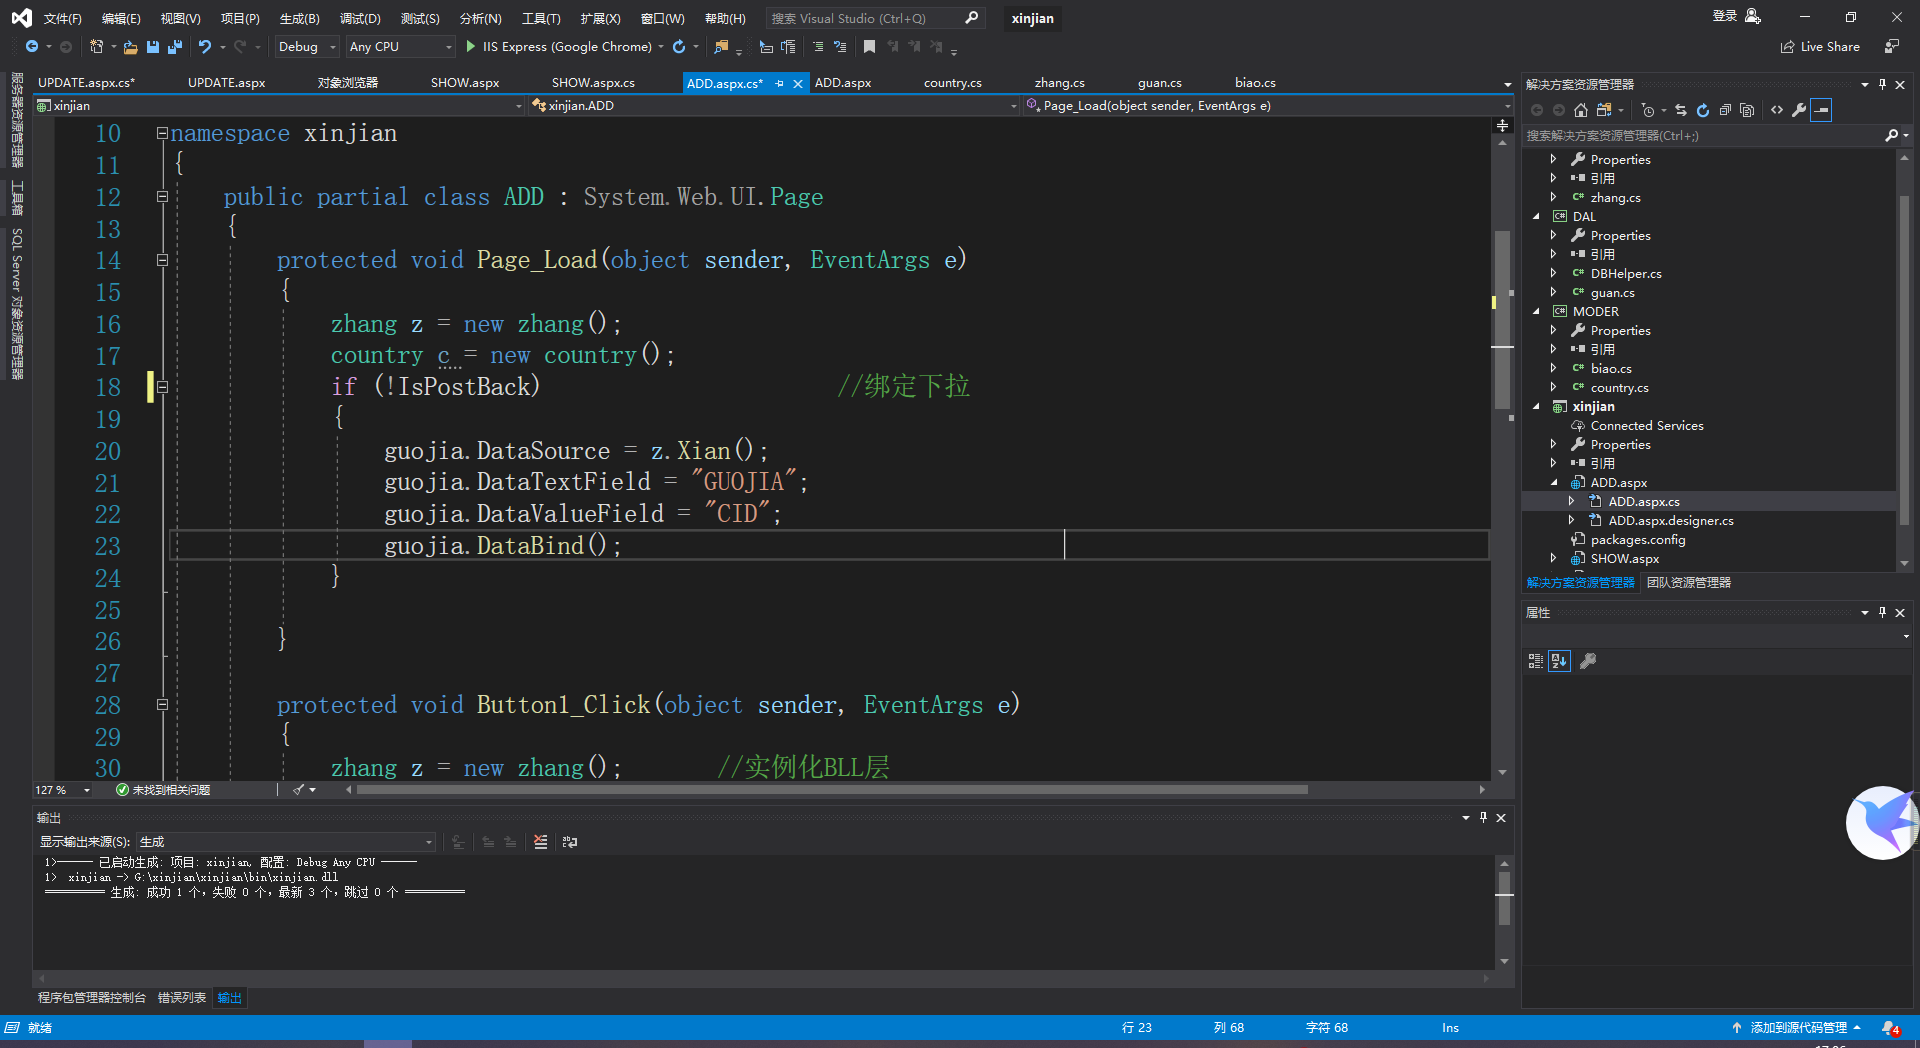1920x1048 pixels.
Task: Save the current file with Save icon
Action: [x=153, y=47]
